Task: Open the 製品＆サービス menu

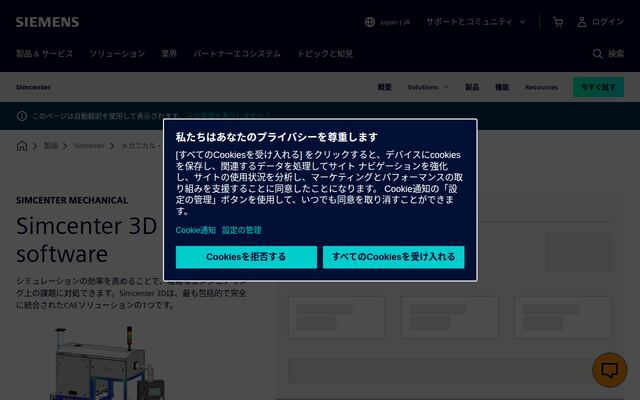Action: tap(44, 54)
